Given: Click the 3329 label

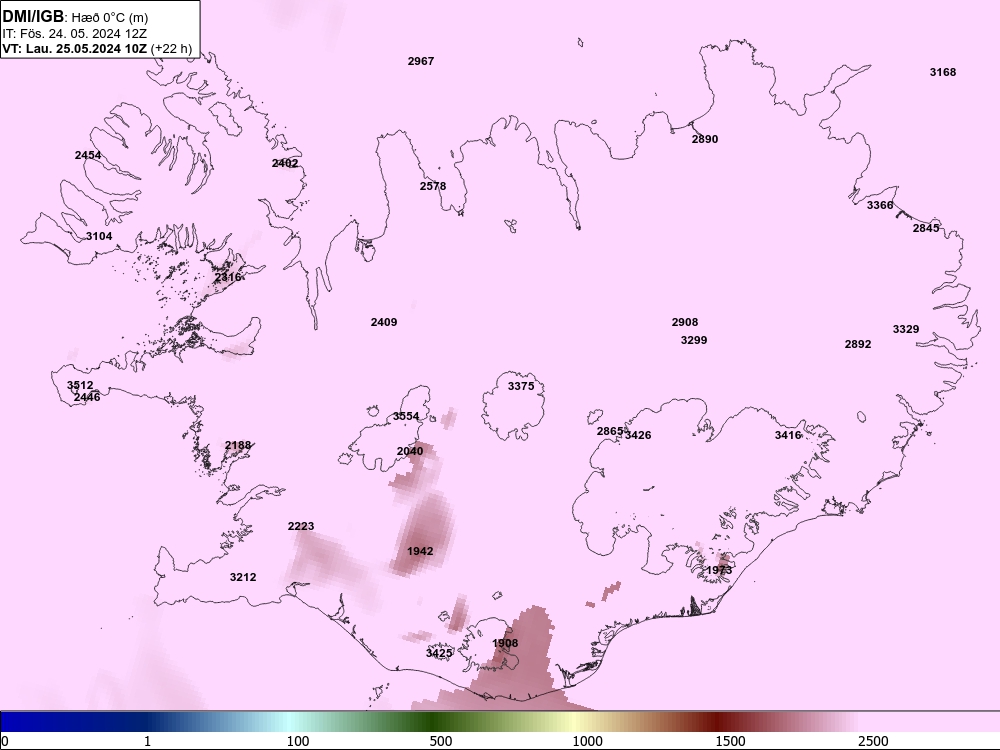Looking at the screenshot, I should [906, 329].
